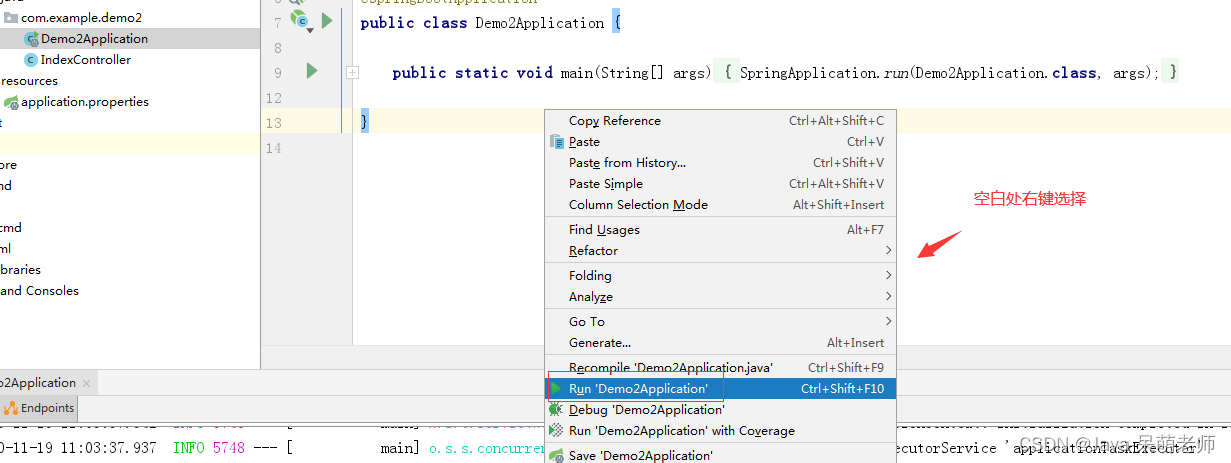
Task: Select IndexController in the project tree
Action: click(86, 59)
